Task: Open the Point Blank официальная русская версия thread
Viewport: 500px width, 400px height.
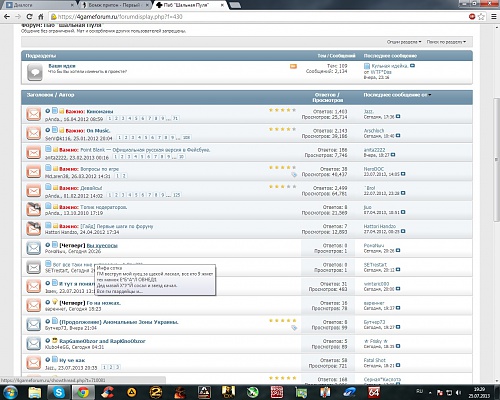Action: pos(145,150)
